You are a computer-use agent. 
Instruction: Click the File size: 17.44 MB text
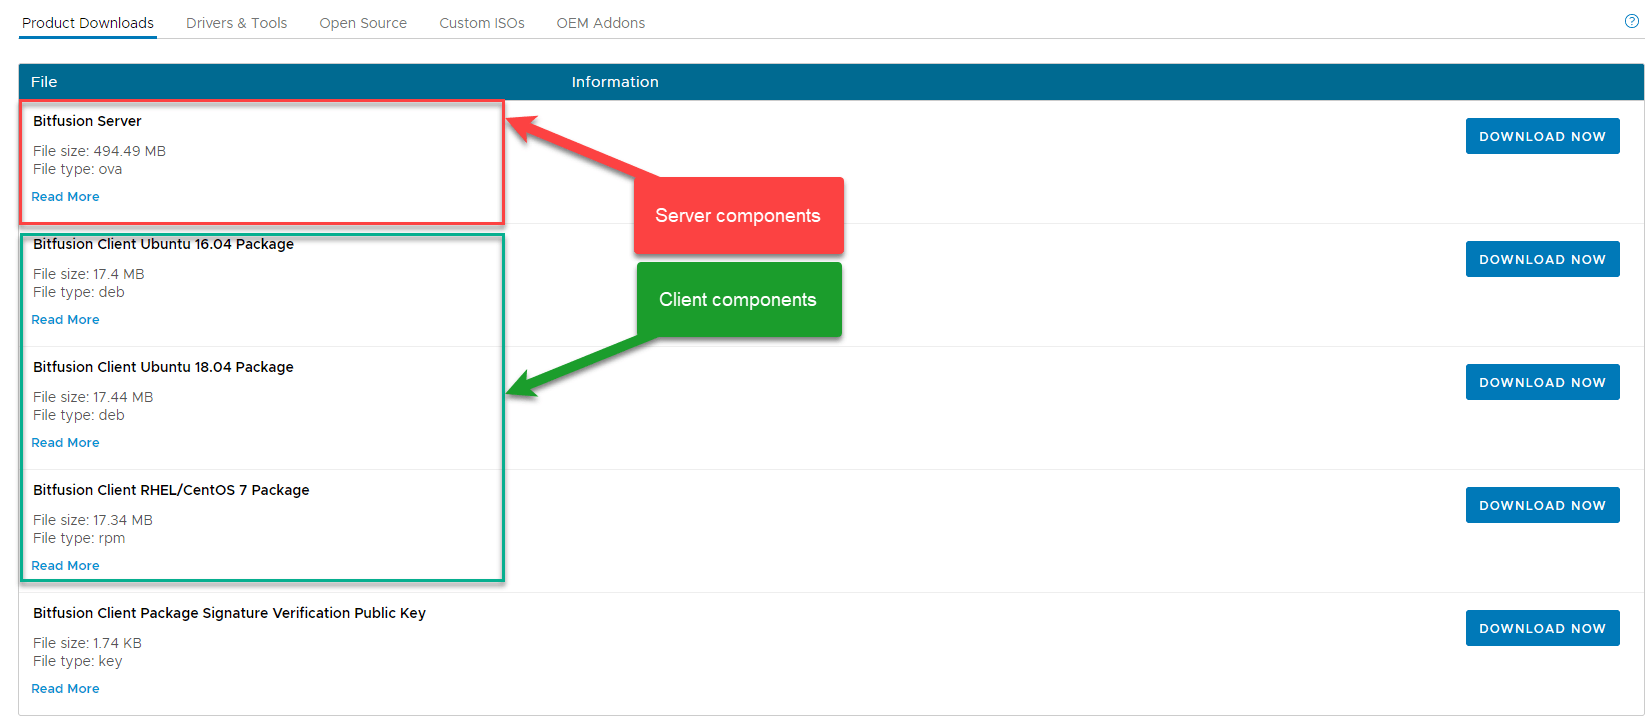pos(93,397)
